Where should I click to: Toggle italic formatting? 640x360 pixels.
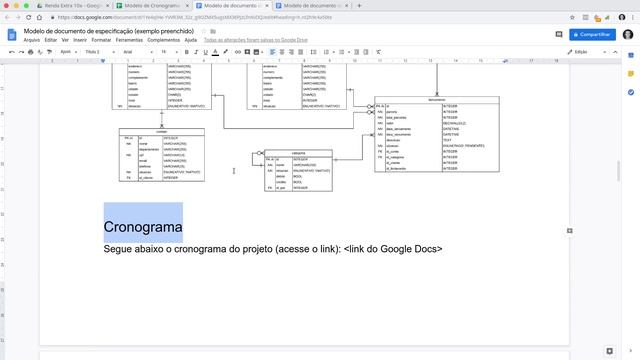click(196, 52)
